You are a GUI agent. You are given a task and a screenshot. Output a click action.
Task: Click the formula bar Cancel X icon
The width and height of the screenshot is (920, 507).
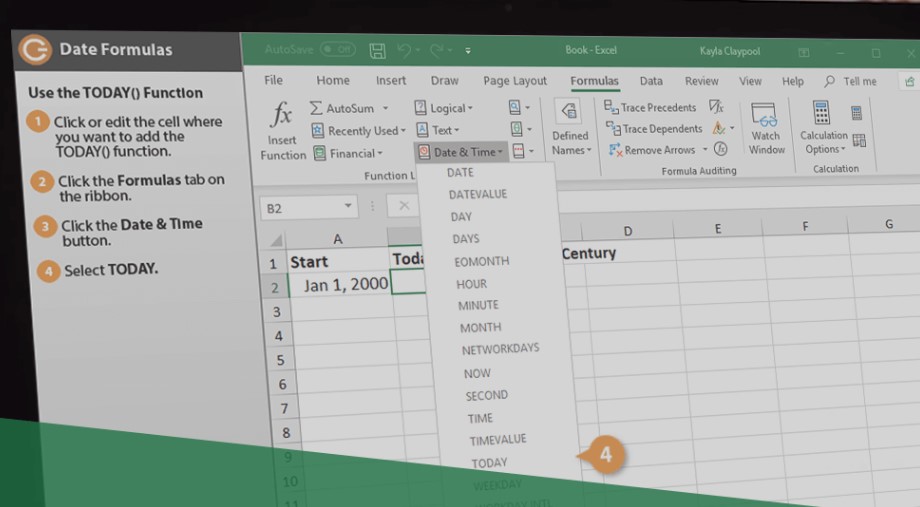click(x=404, y=205)
